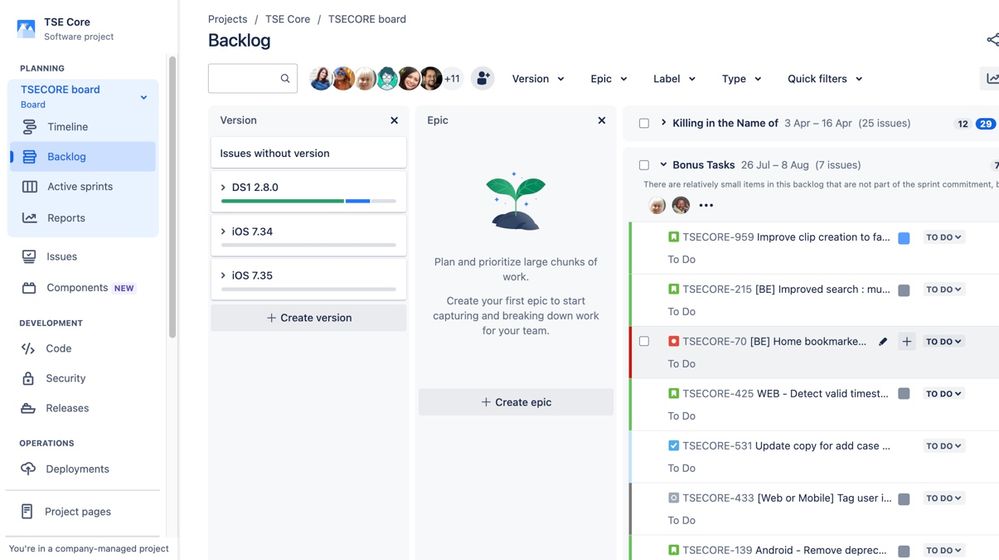The height and width of the screenshot is (560, 999).
Task: Click the TSECORE board breadcrumb link
Action: point(367,19)
